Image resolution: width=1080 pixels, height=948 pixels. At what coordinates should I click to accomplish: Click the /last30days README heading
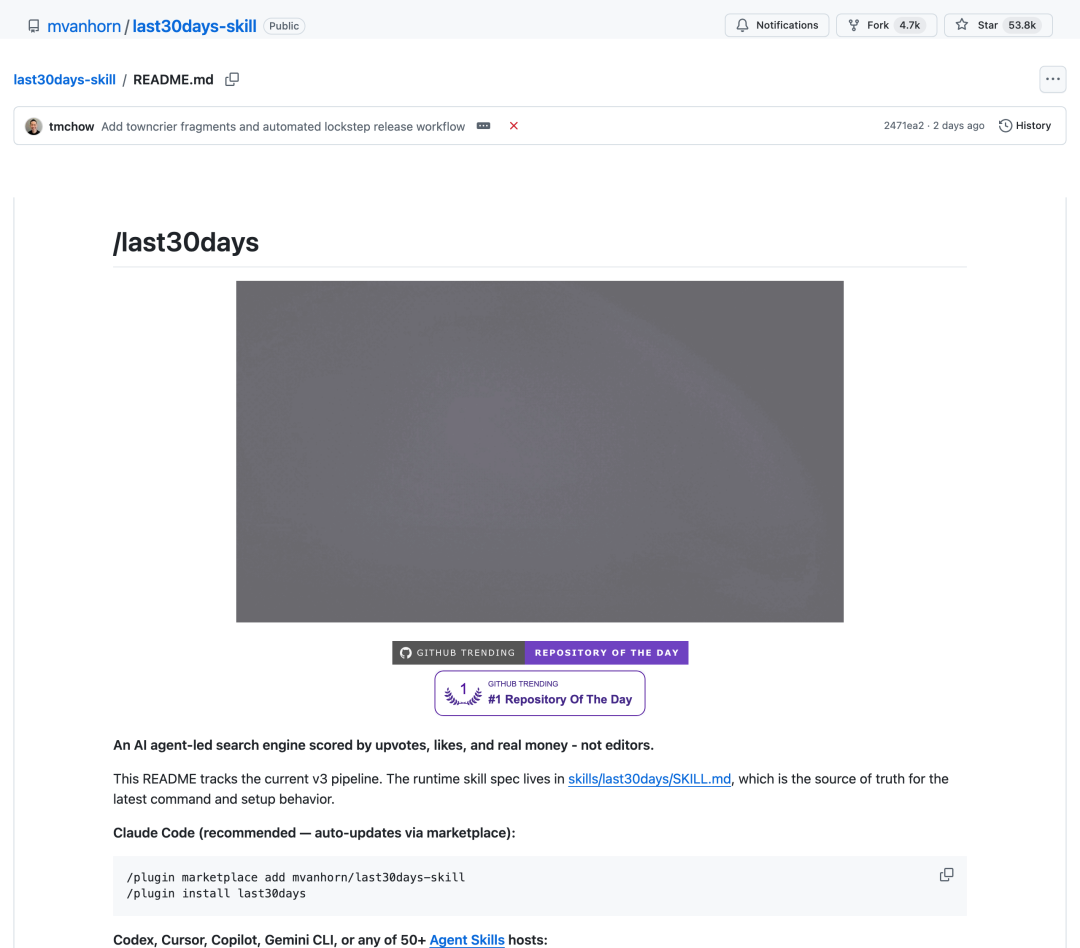coord(186,243)
